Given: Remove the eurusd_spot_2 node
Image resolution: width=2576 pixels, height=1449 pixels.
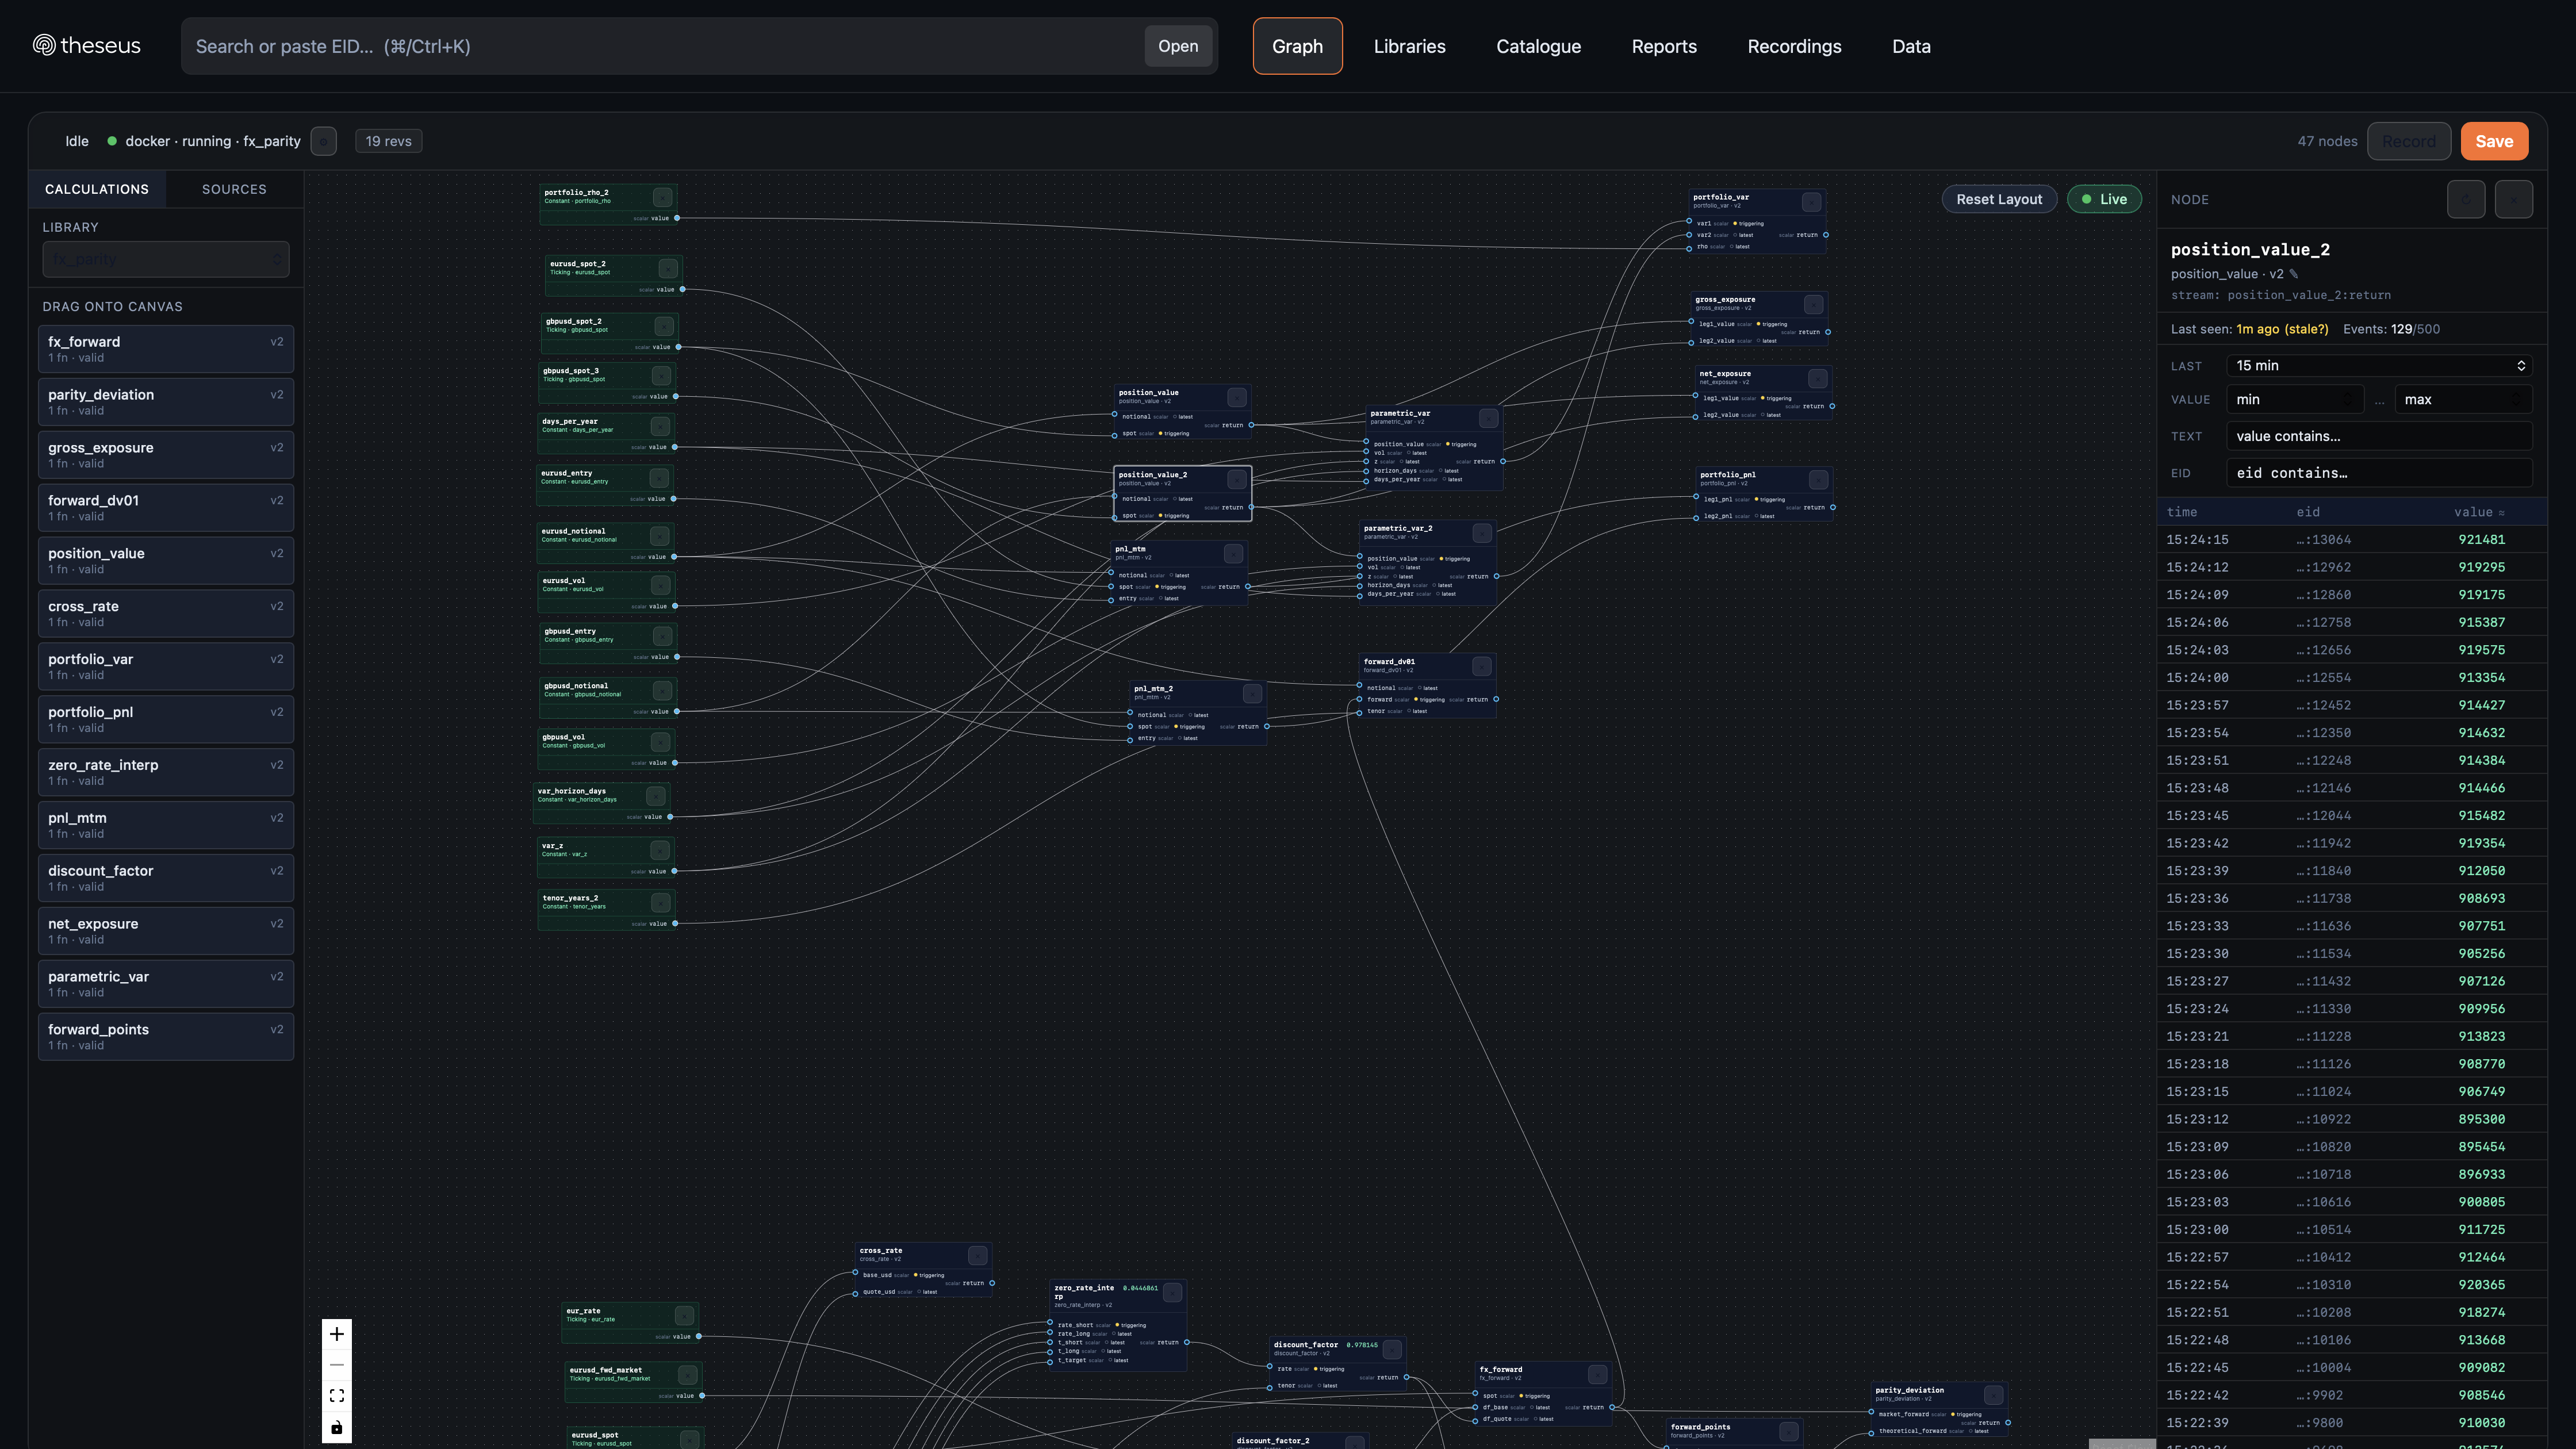Looking at the screenshot, I should tap(668, 268).
